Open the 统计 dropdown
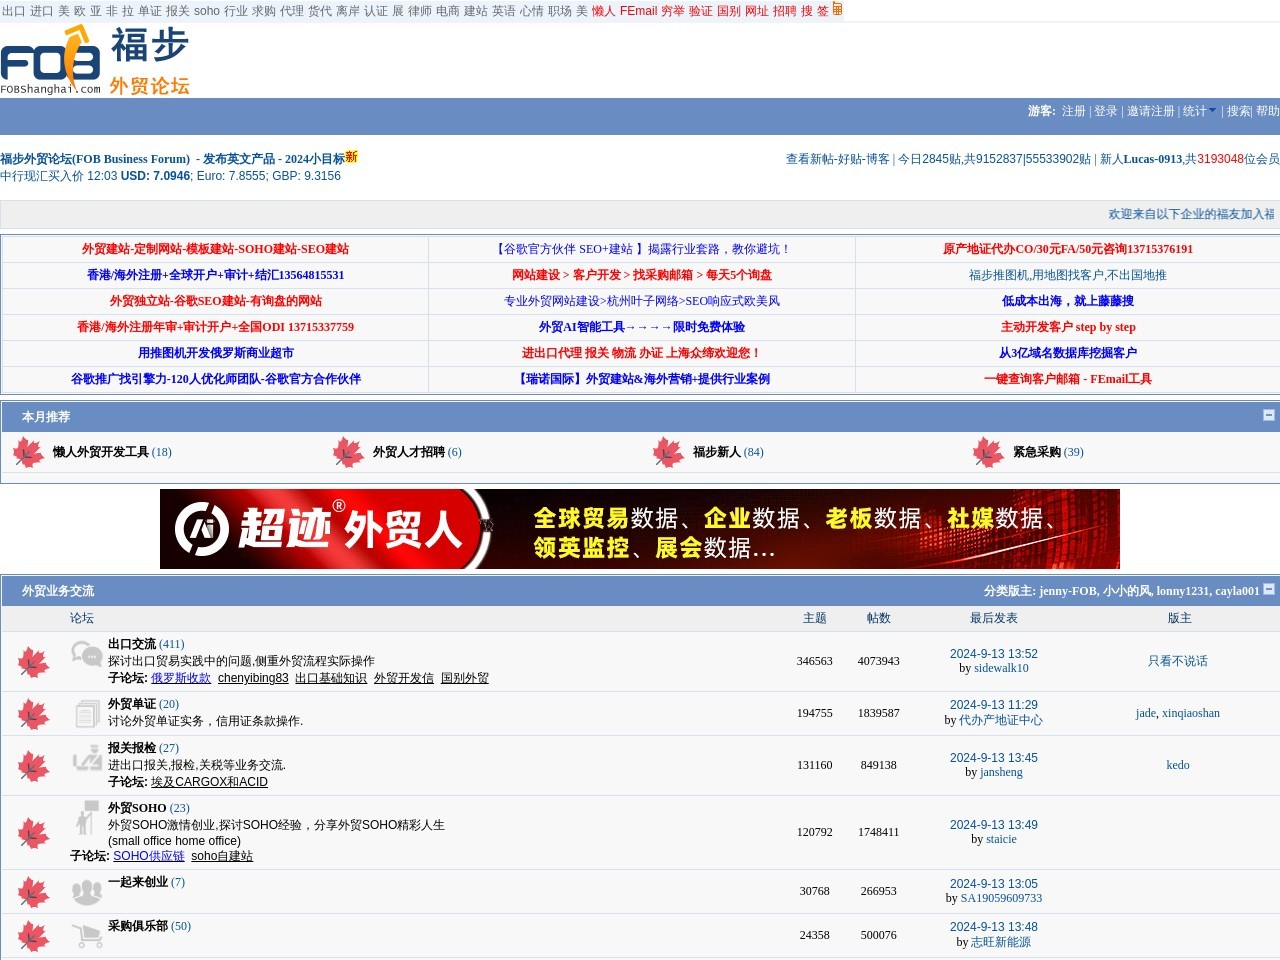1280x960 pixels. point(1197,111)
